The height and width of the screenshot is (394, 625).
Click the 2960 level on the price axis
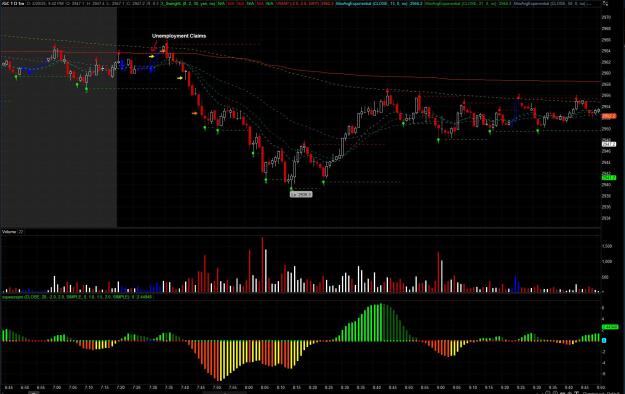tap(606, 73)
